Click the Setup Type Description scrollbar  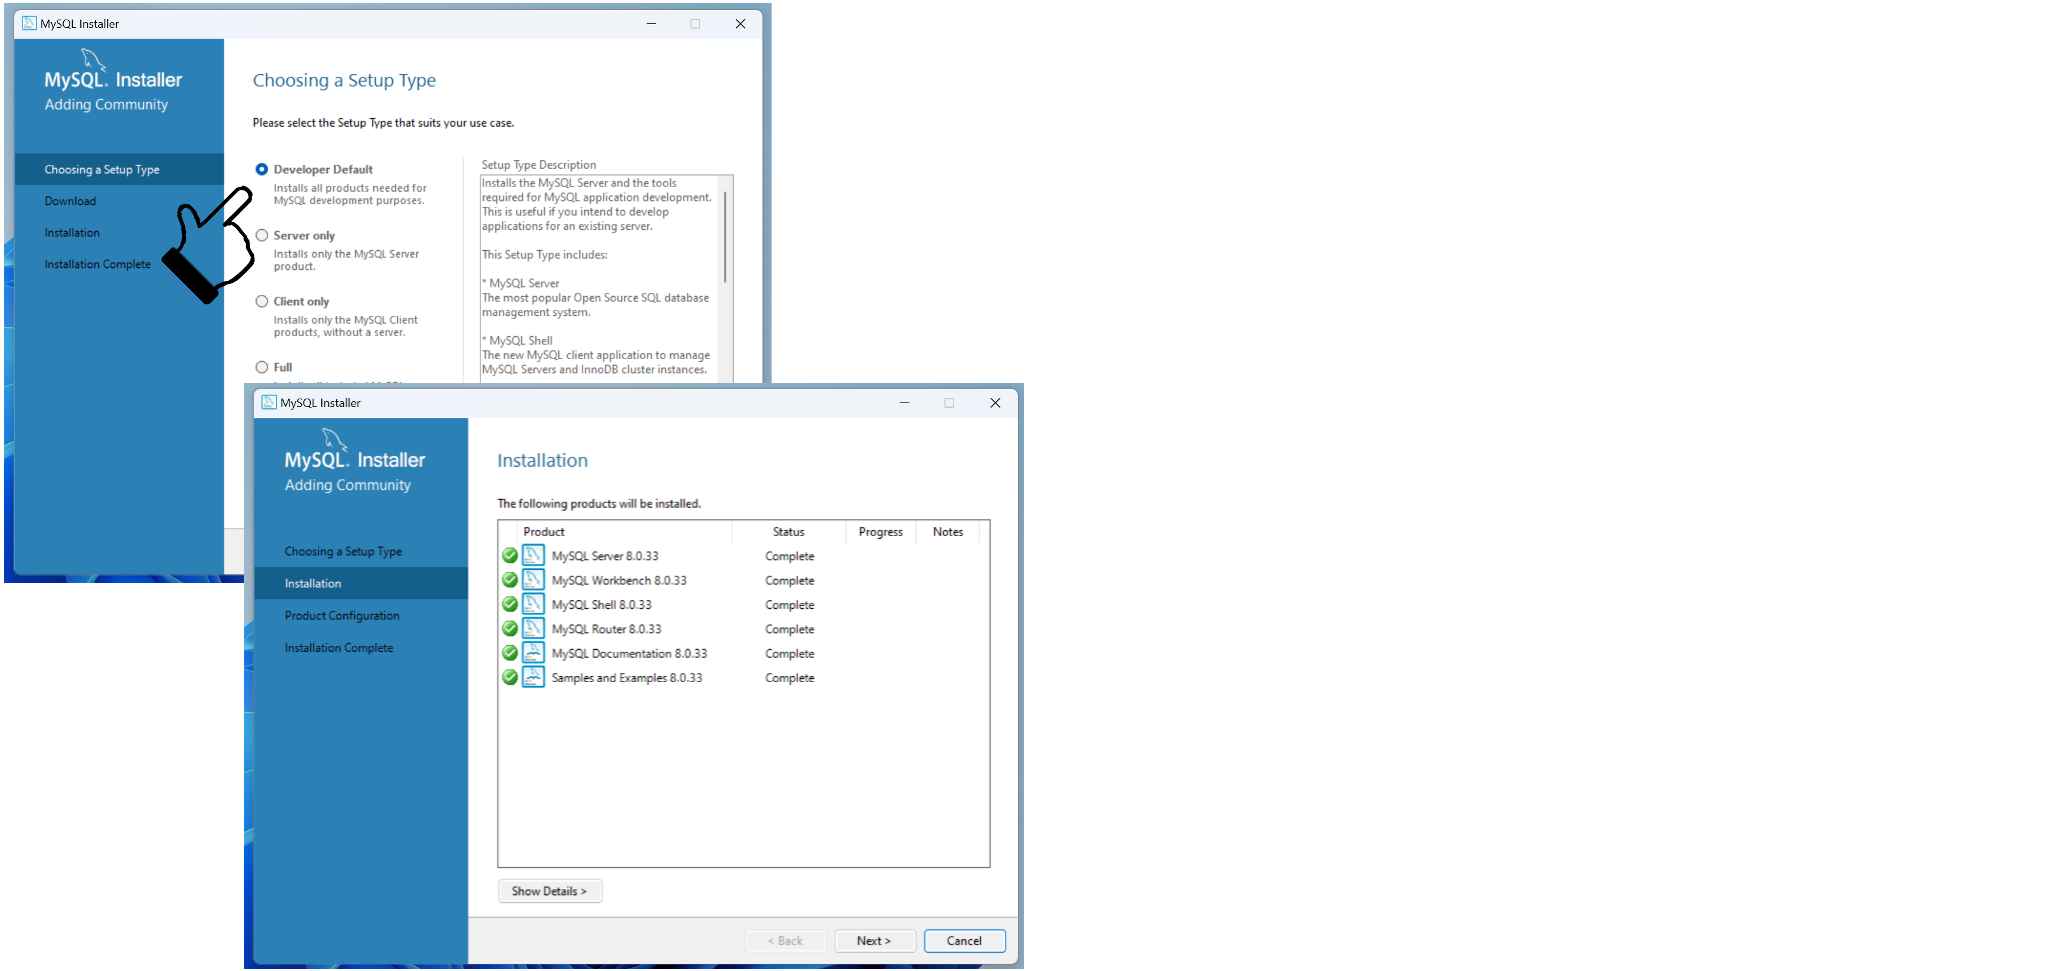pos(726,237)
